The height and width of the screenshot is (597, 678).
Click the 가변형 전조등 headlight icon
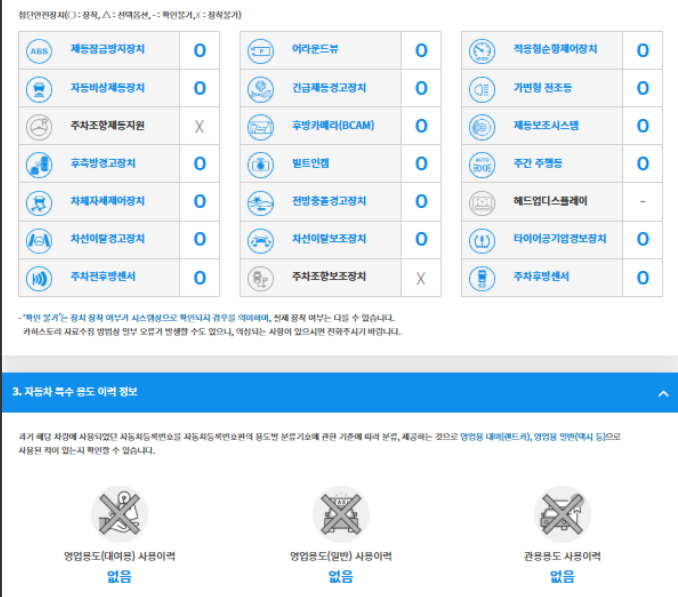pyautogui.click(x=482, y=89)
